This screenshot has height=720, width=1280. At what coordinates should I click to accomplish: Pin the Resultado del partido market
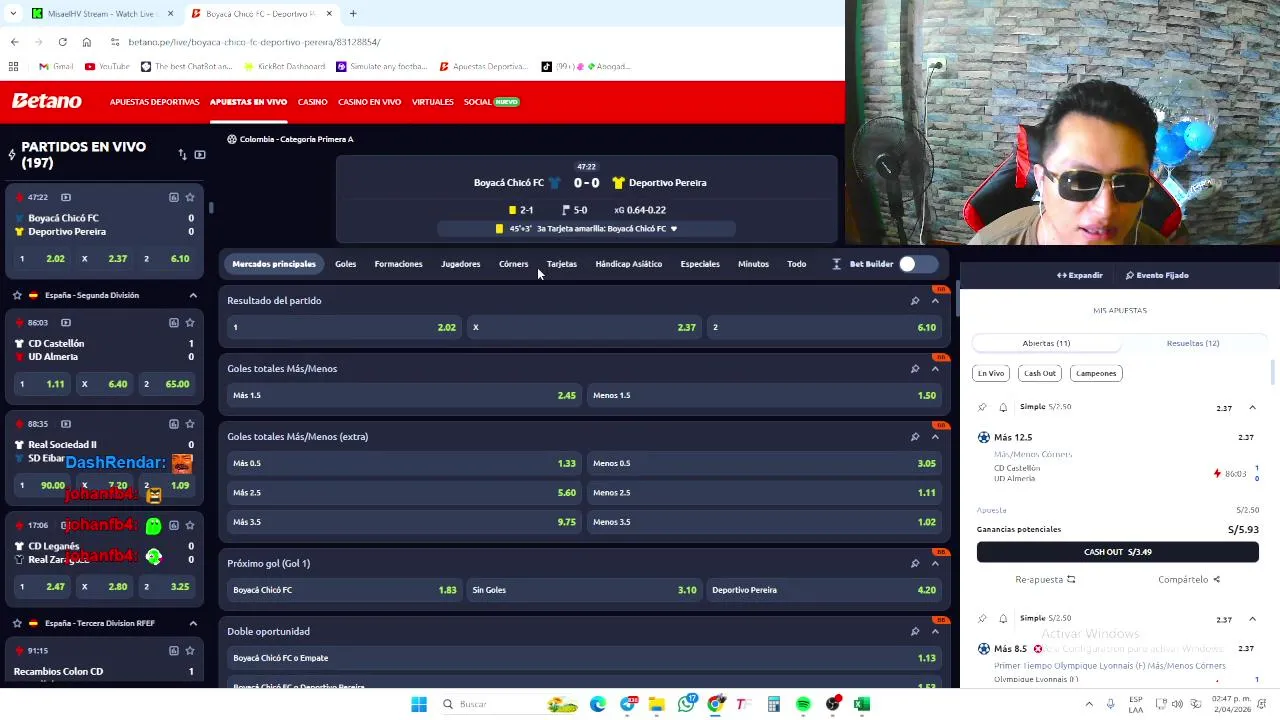[x=915, y=300]
